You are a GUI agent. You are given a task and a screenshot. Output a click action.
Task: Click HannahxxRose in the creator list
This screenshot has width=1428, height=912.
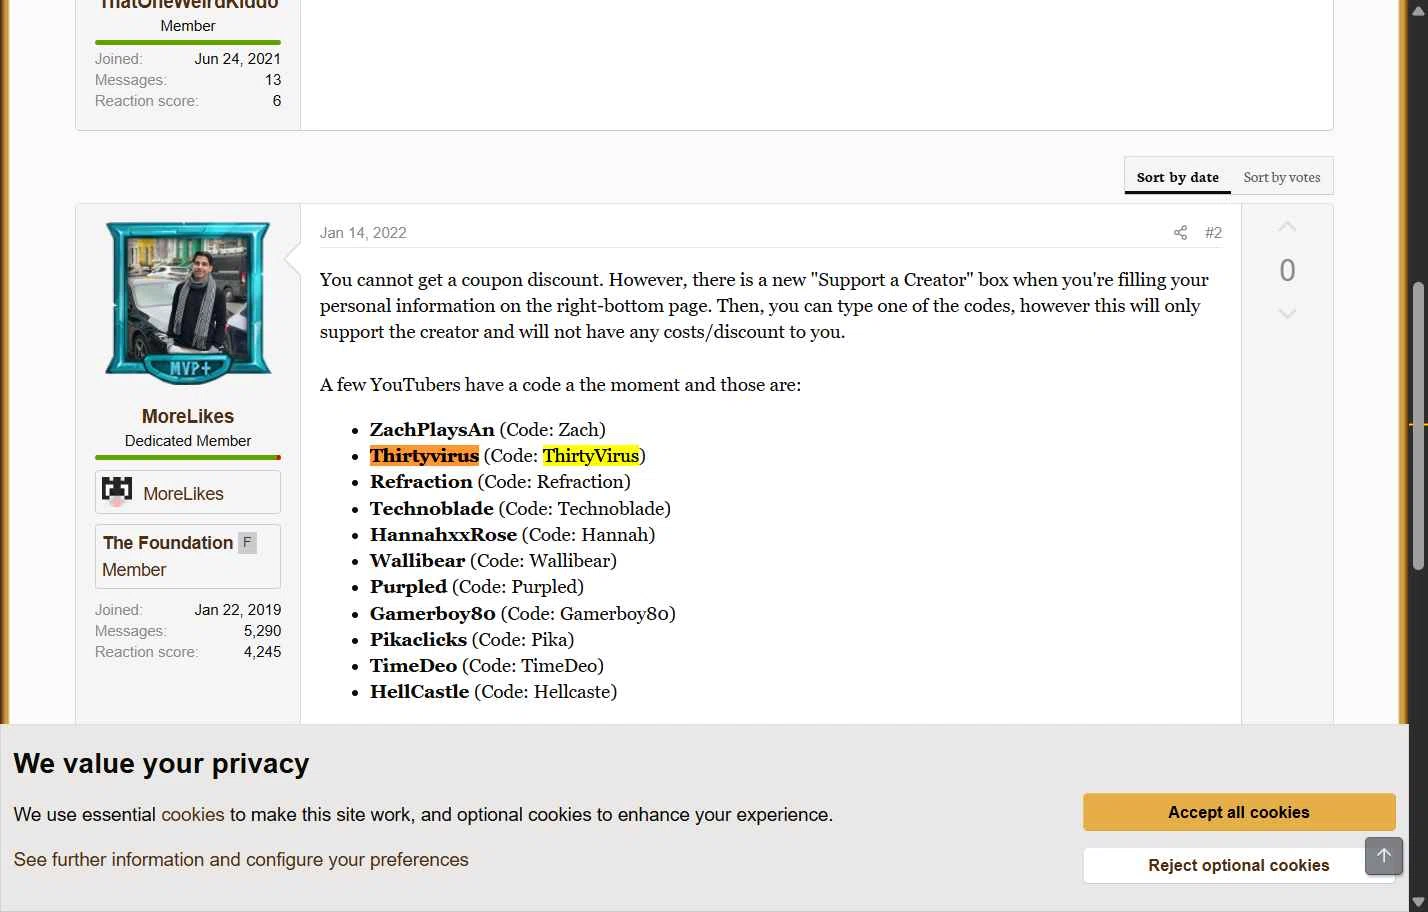[443, 535]
